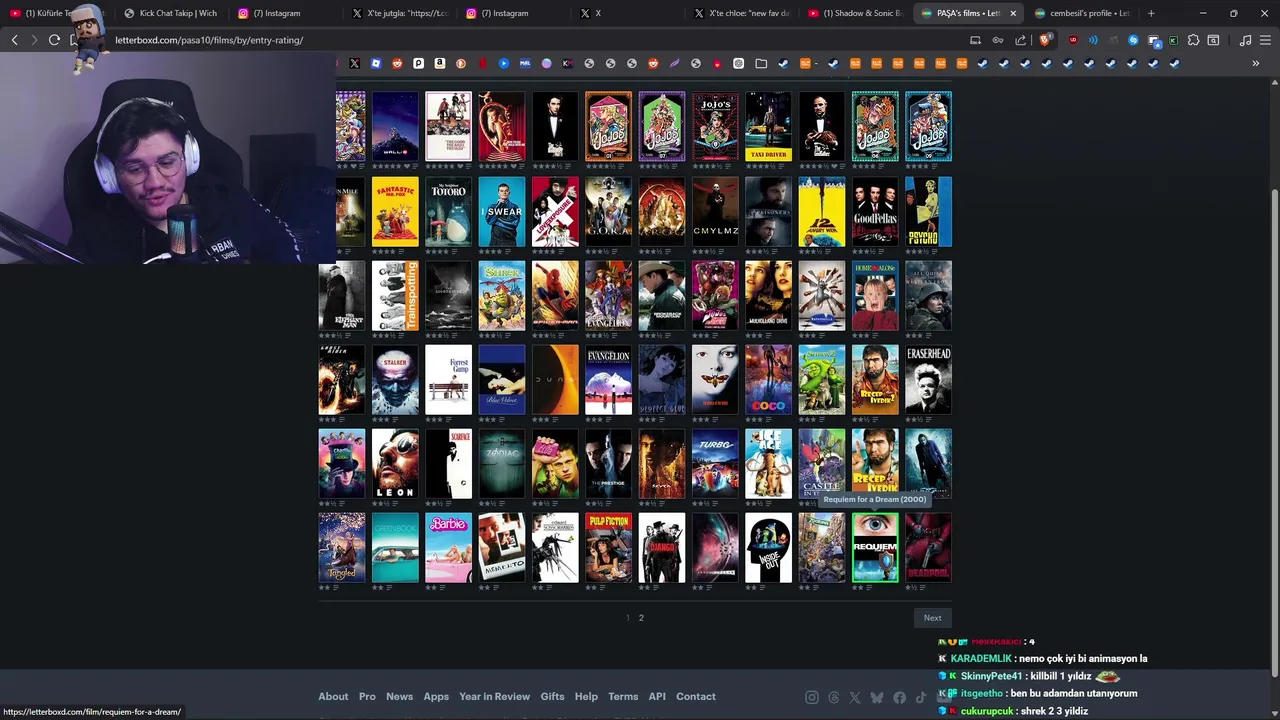Open the music note media control icon

[1245, 40]
